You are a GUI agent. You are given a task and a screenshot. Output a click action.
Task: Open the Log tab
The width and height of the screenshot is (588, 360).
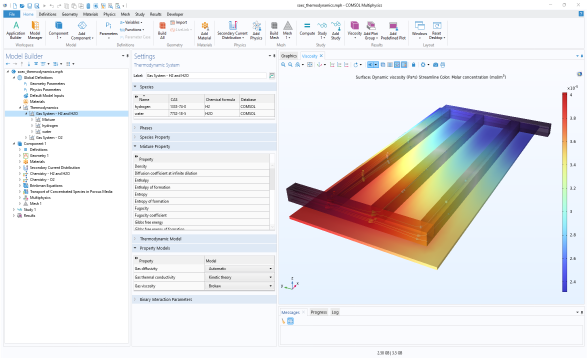[335, 312]
